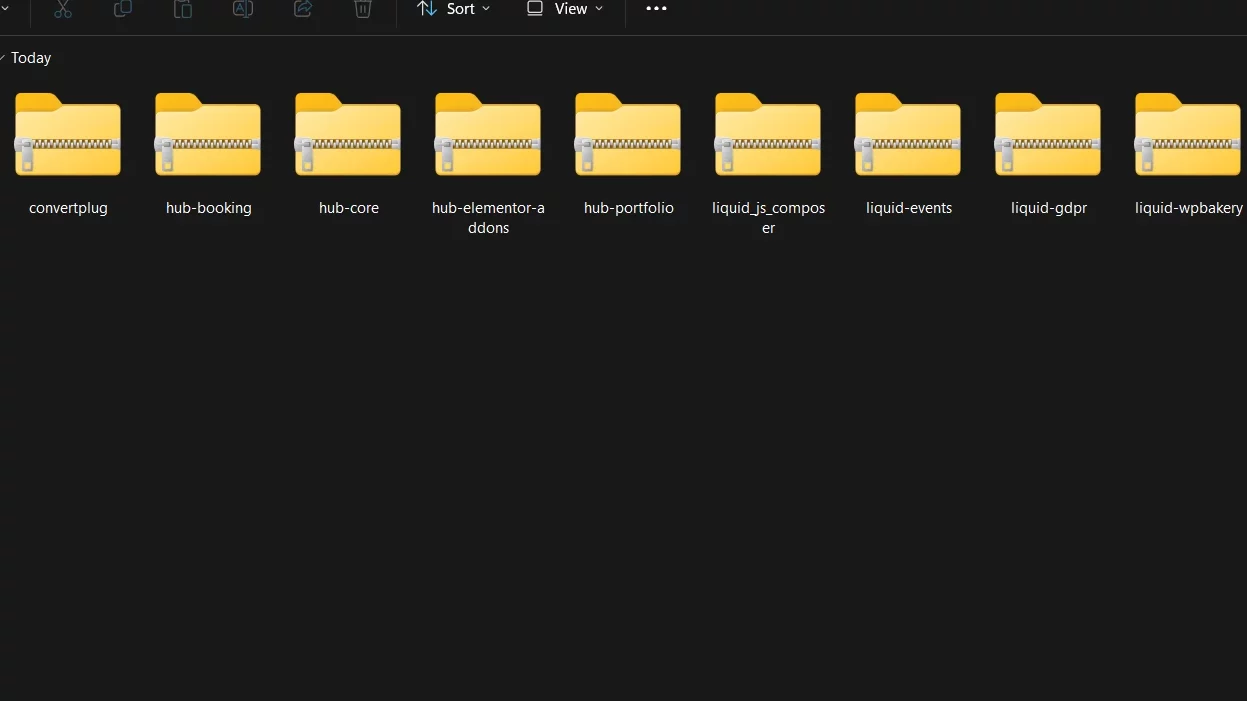
Task: Click the liquid-events zip archive
Action: (x=908, y=150)
